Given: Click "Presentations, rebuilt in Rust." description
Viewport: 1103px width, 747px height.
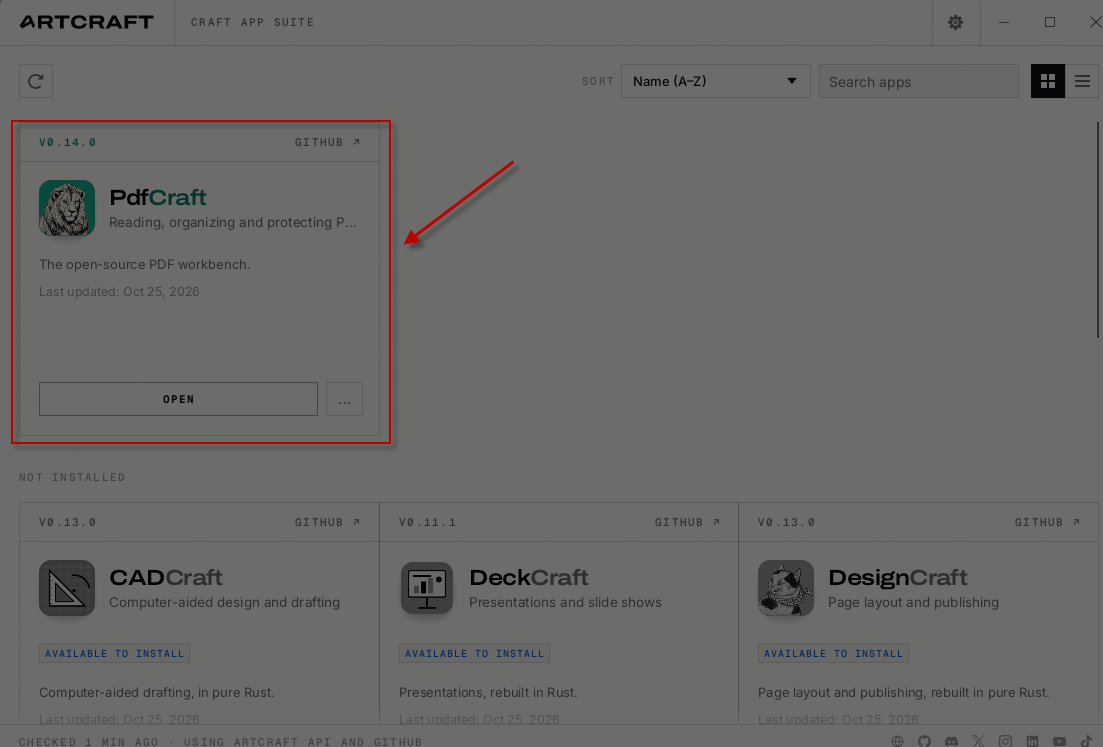Looking at the screenshot, I should tap(488, 693).
